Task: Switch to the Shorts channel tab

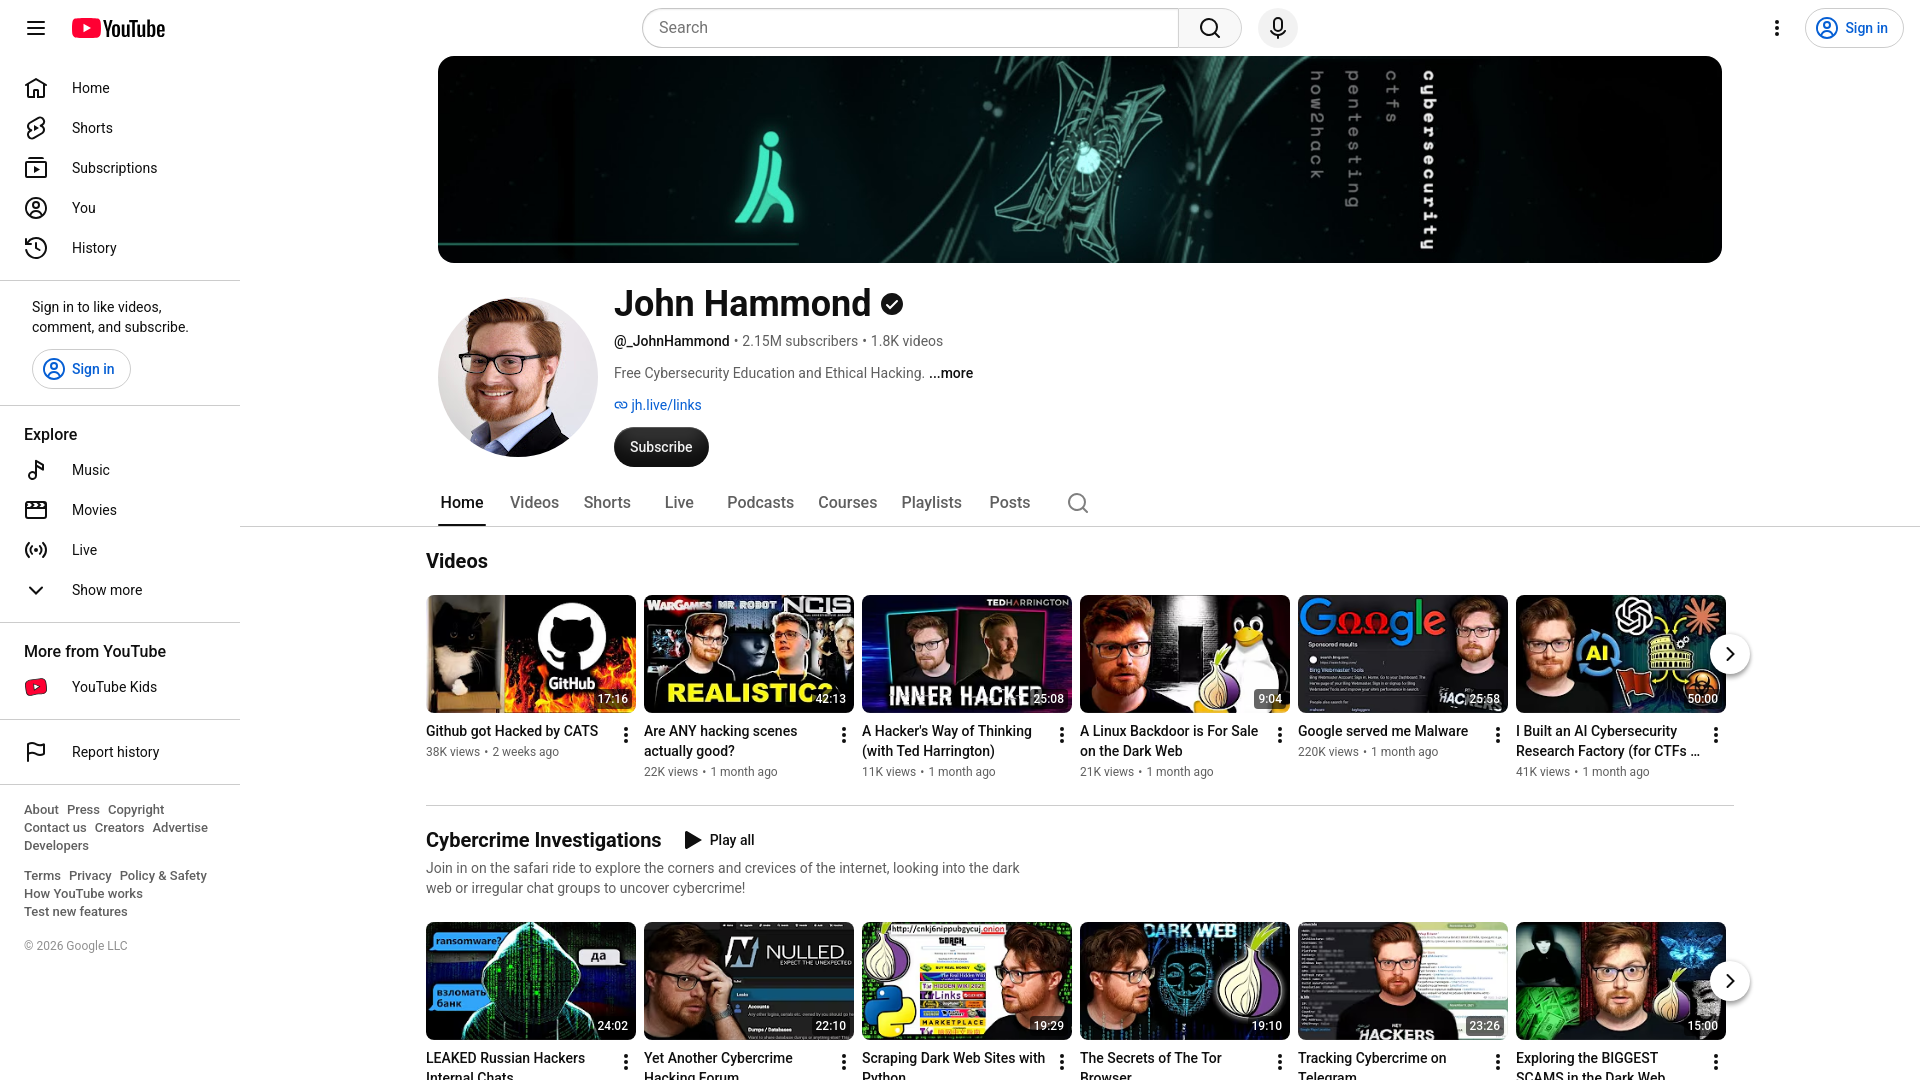Action: click(x=607, y=503)
